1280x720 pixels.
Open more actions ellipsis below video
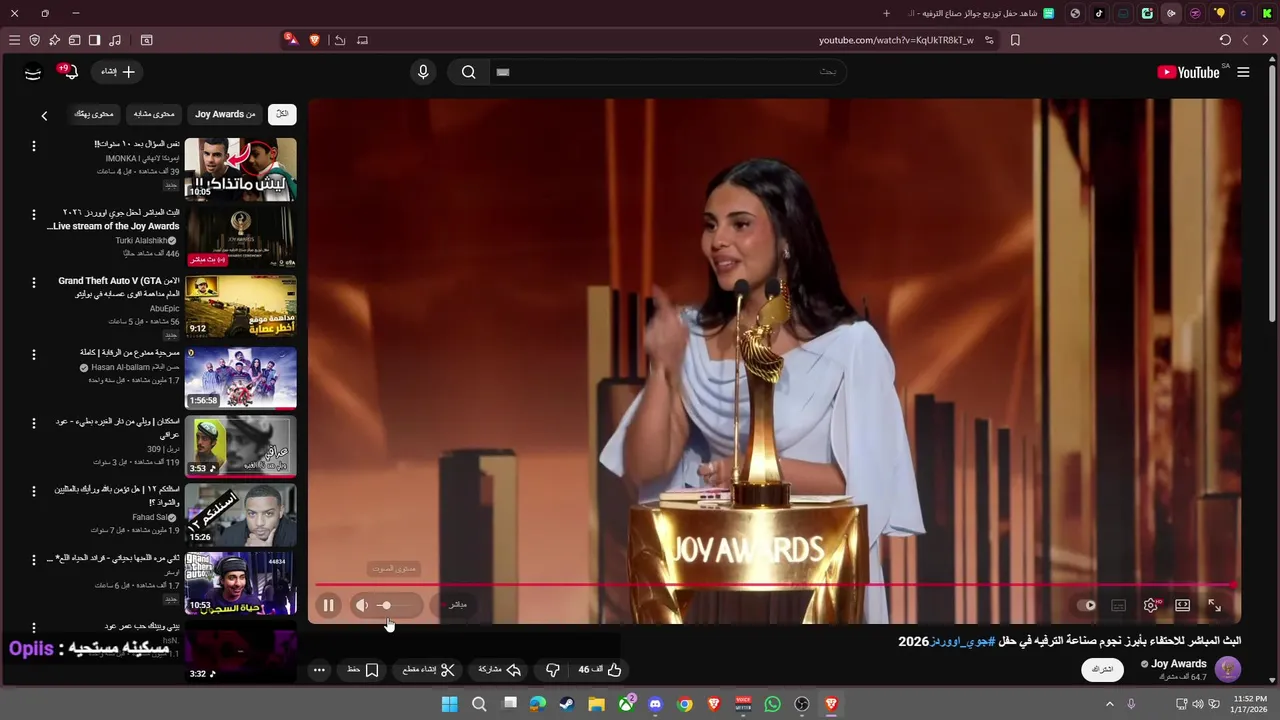319,670
